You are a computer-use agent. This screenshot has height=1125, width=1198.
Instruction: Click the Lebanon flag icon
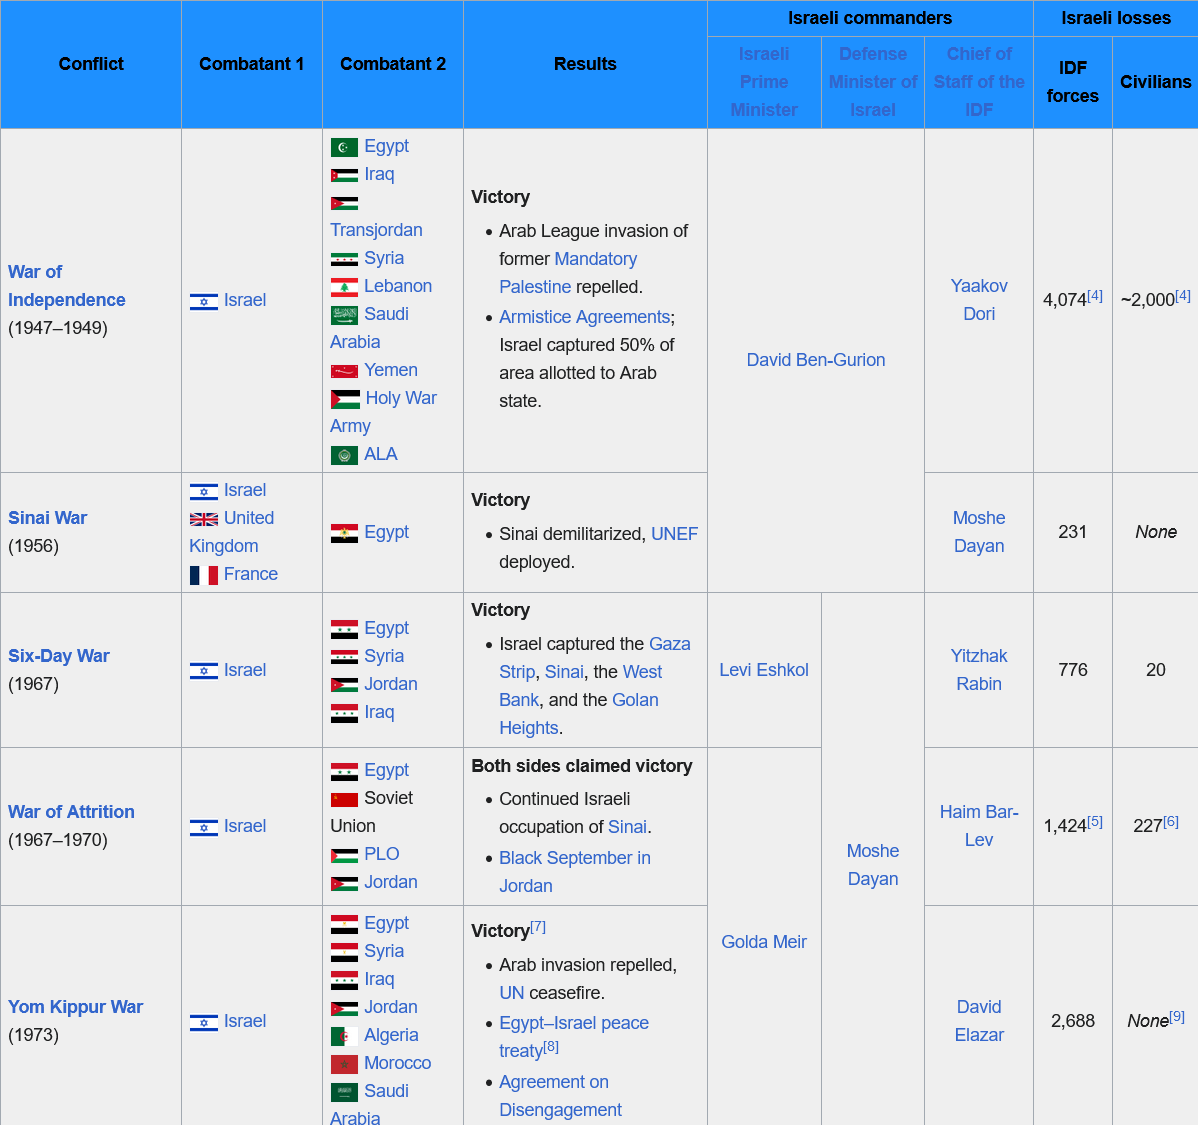tap(344, 287)
